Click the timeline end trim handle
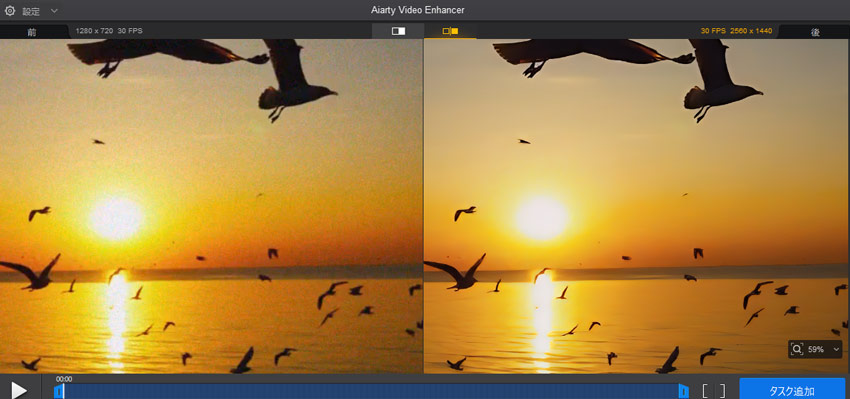This screenshot has height=399, width=850. 684,390
